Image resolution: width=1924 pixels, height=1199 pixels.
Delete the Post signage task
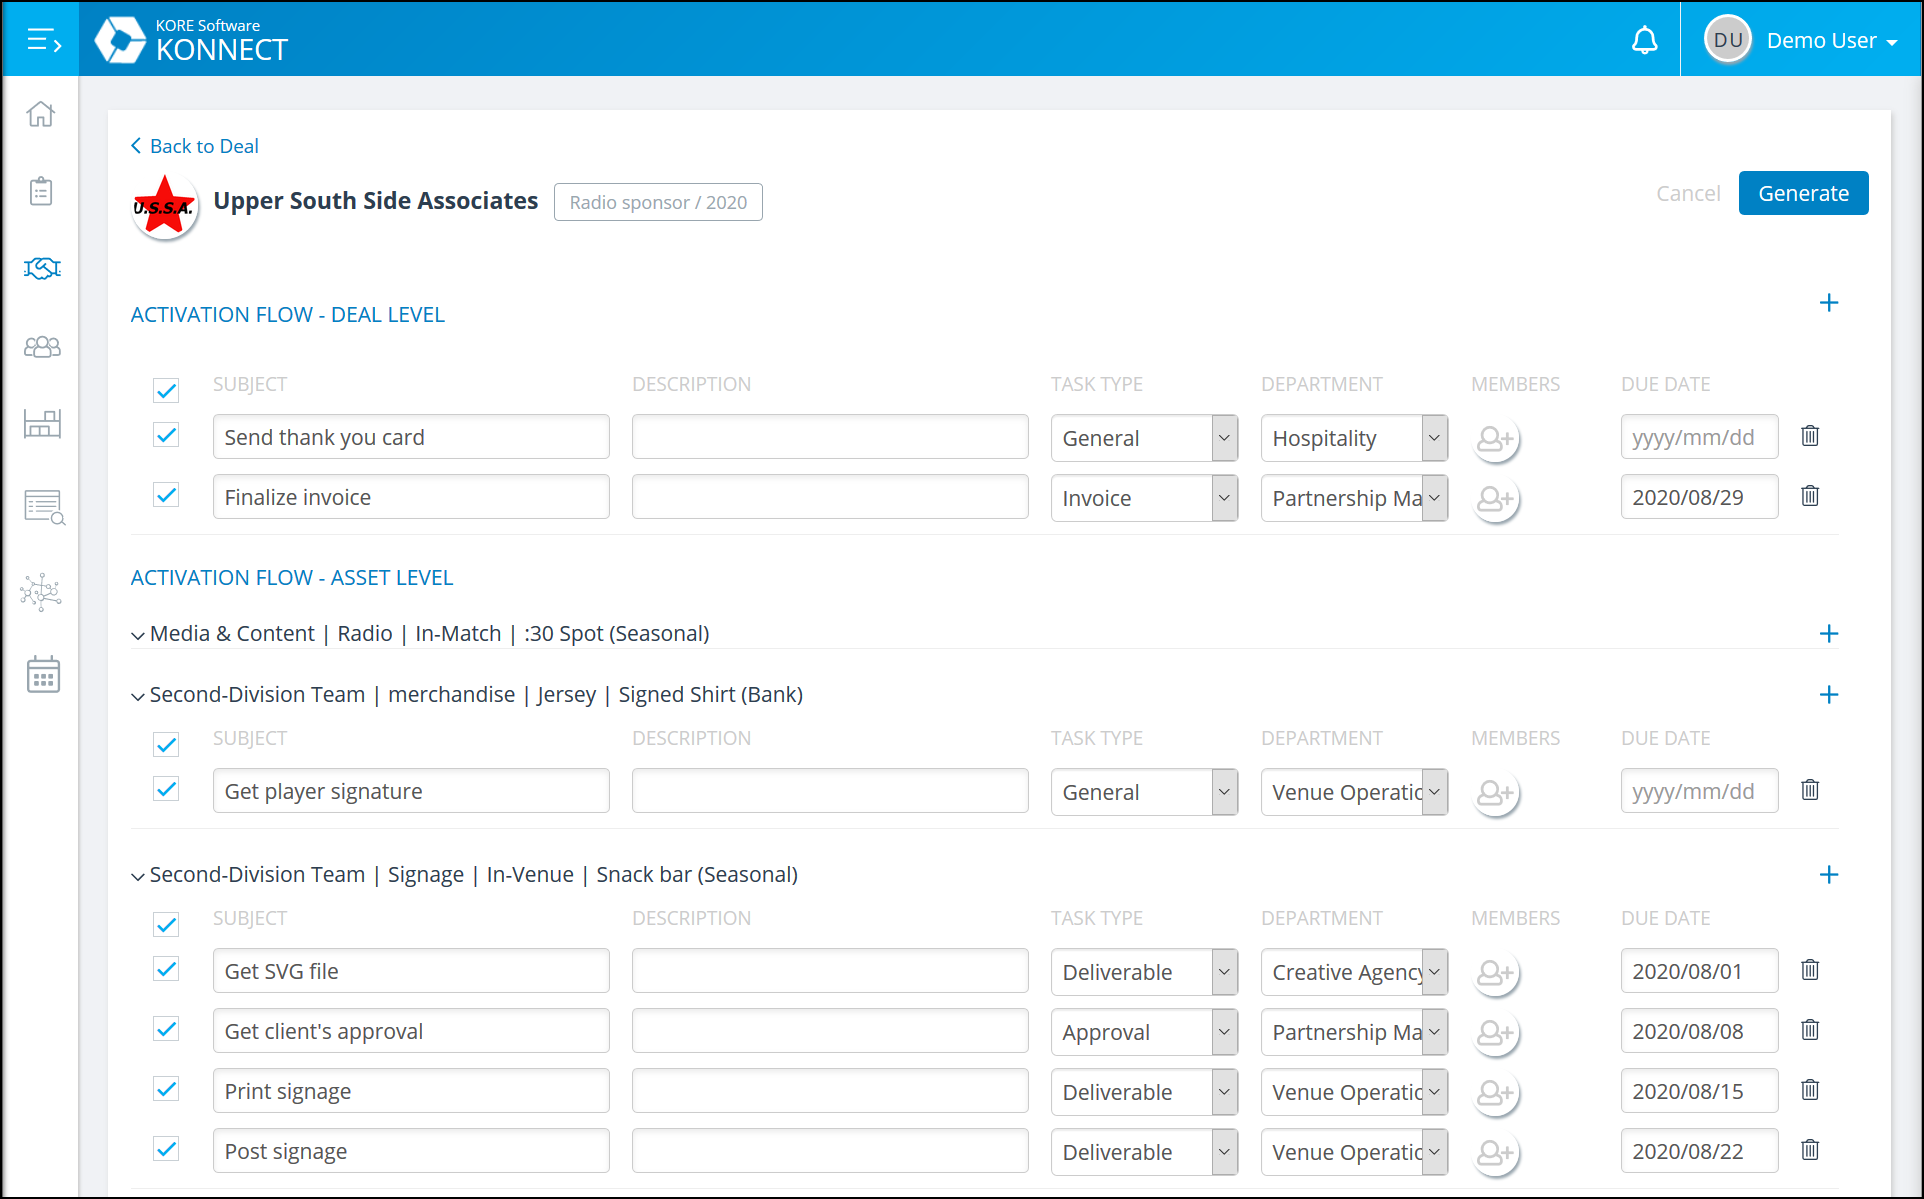pos(1810,1150)
